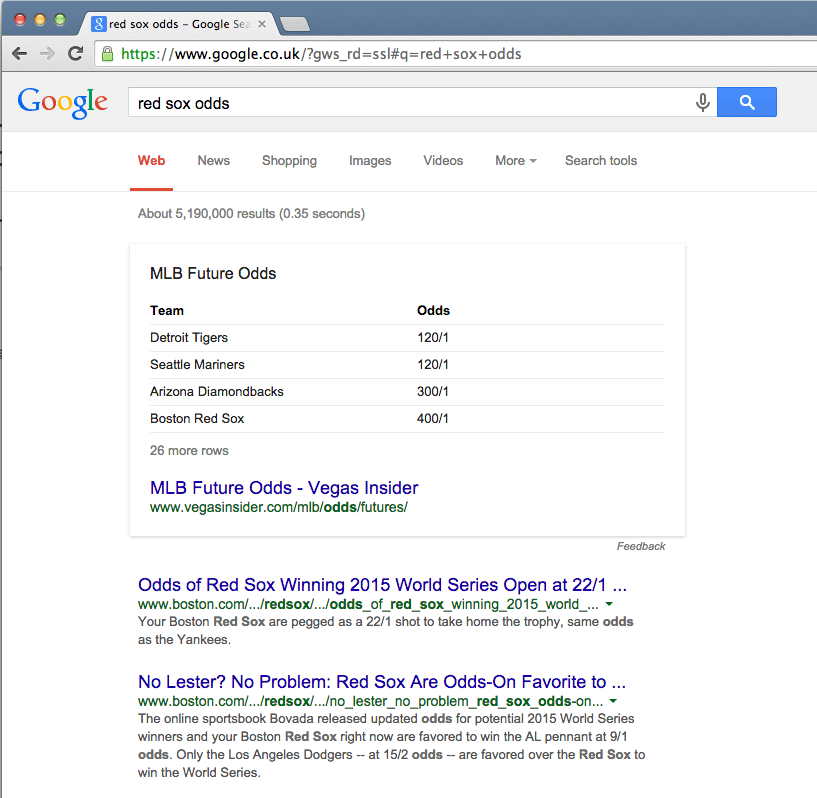Viewport: 817px width, 798px height.
Task: Click the Google logo
Action: [x=63, y=102]
